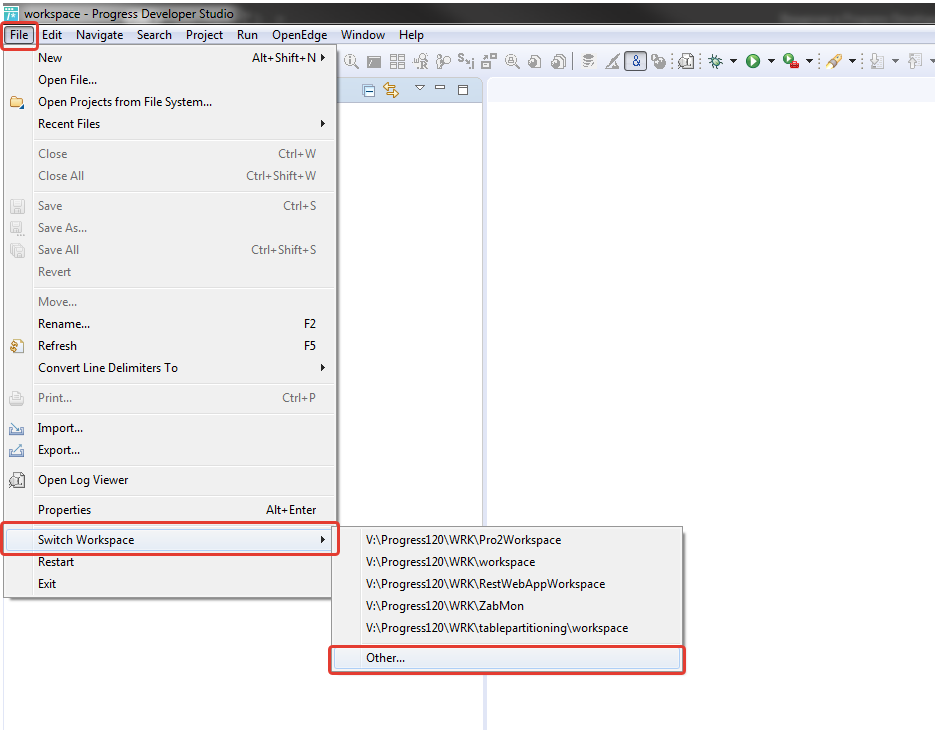Click the Export icon beside Export...
Screen dimensions: 938x733
click(x=17, y=451)
